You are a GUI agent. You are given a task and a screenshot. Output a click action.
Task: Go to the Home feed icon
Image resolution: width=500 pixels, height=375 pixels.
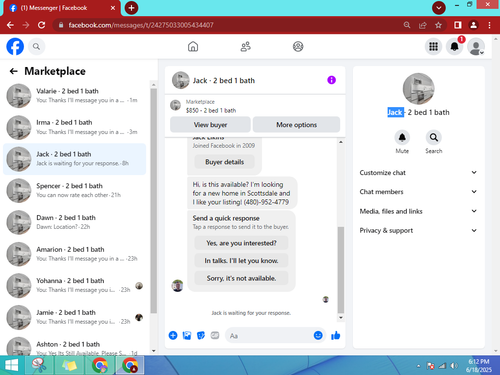[x=193, y=47]
